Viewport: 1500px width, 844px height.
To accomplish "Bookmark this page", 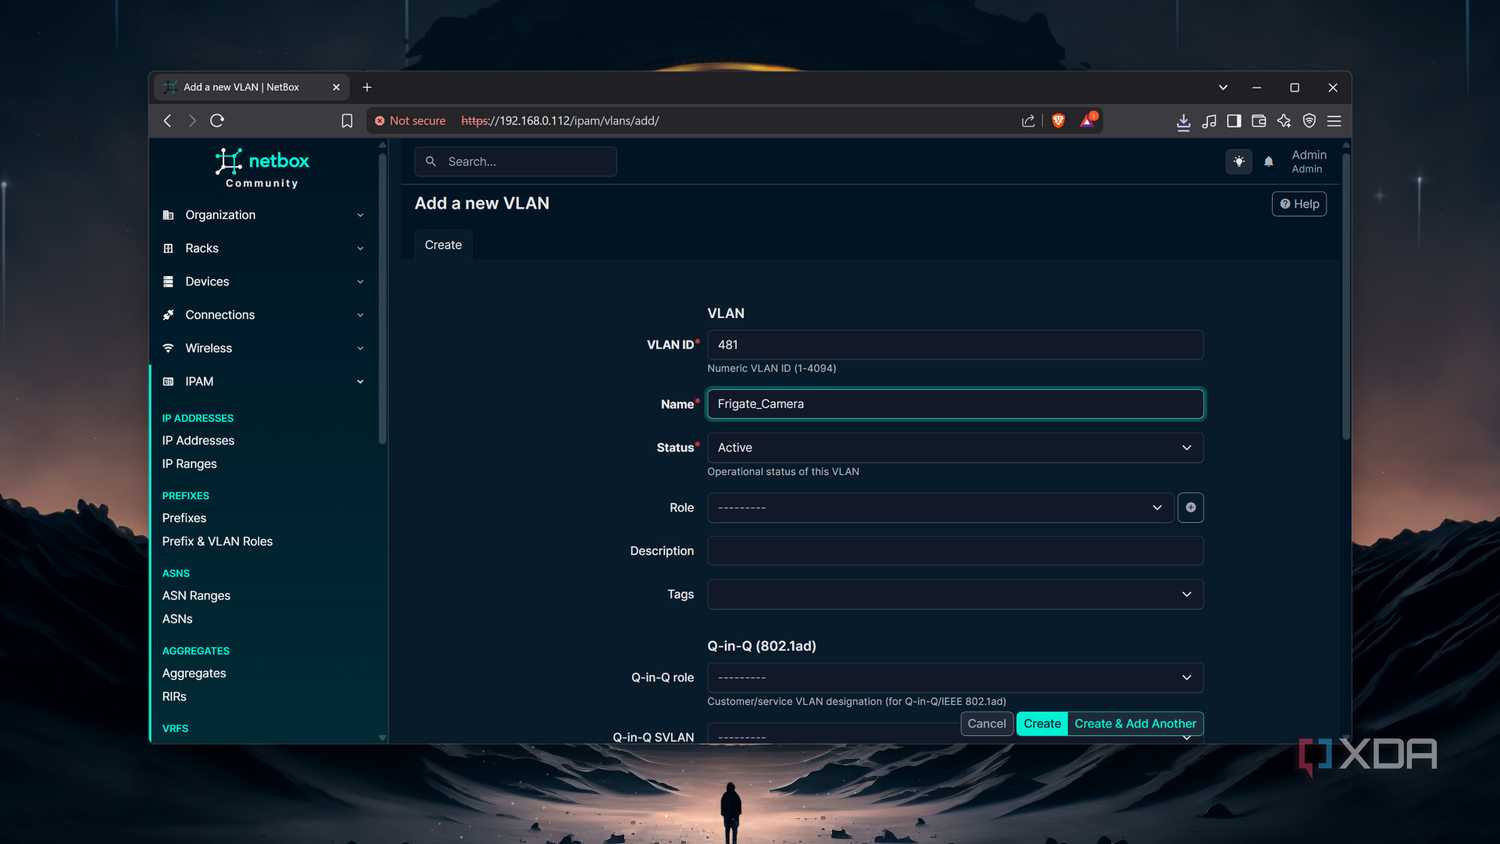I will click(x=347, y=121).
